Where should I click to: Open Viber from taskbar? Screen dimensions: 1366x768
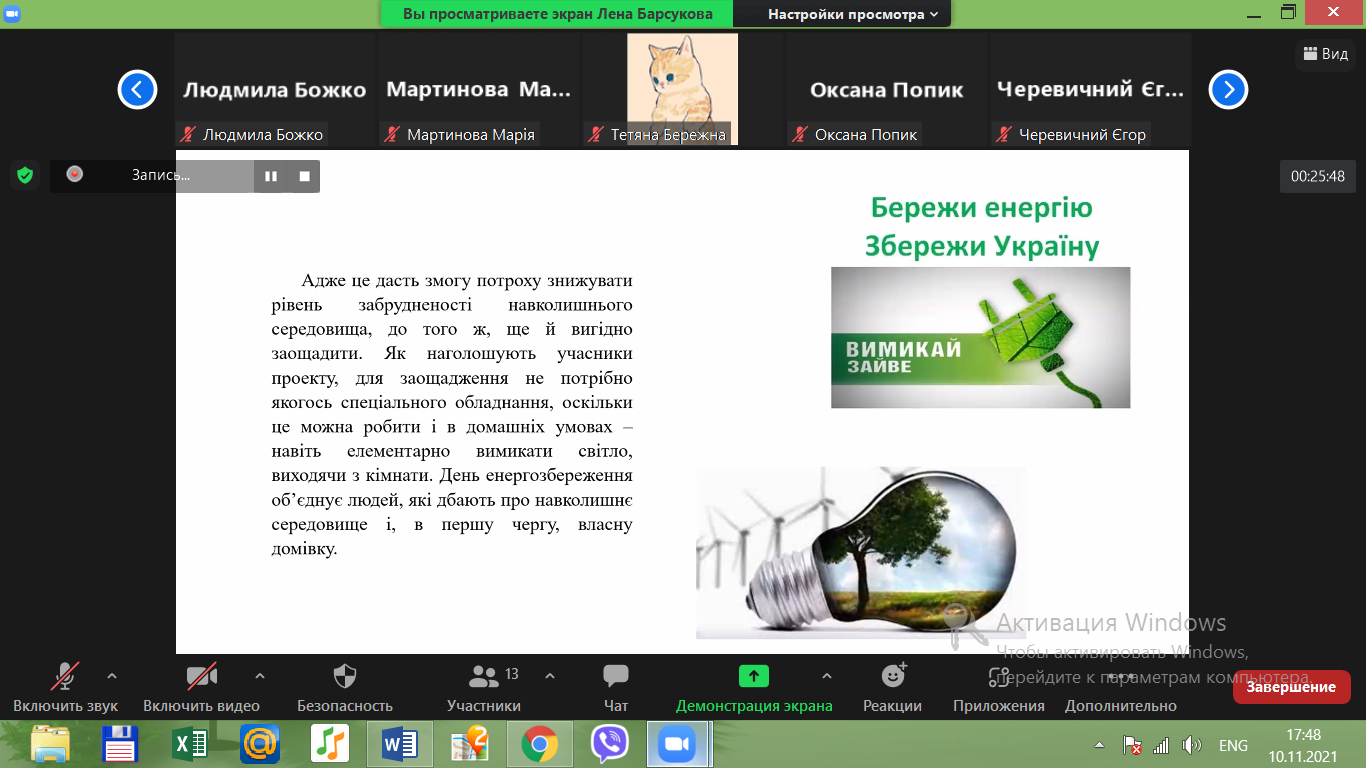tap(609, 745)
